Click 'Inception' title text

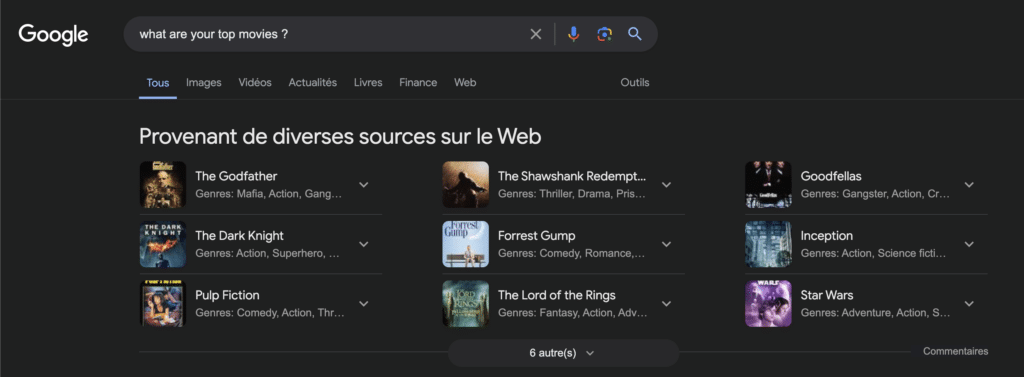(x=827, y=236)
